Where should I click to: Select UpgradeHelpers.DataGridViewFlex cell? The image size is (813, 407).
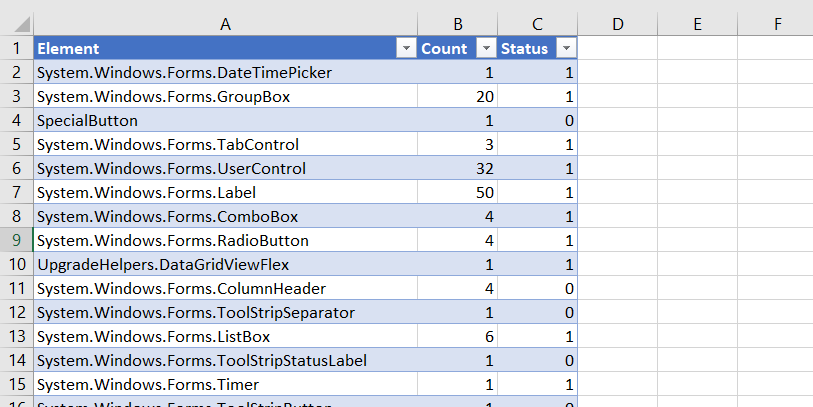pyautogui.click(x=225, y=264)
